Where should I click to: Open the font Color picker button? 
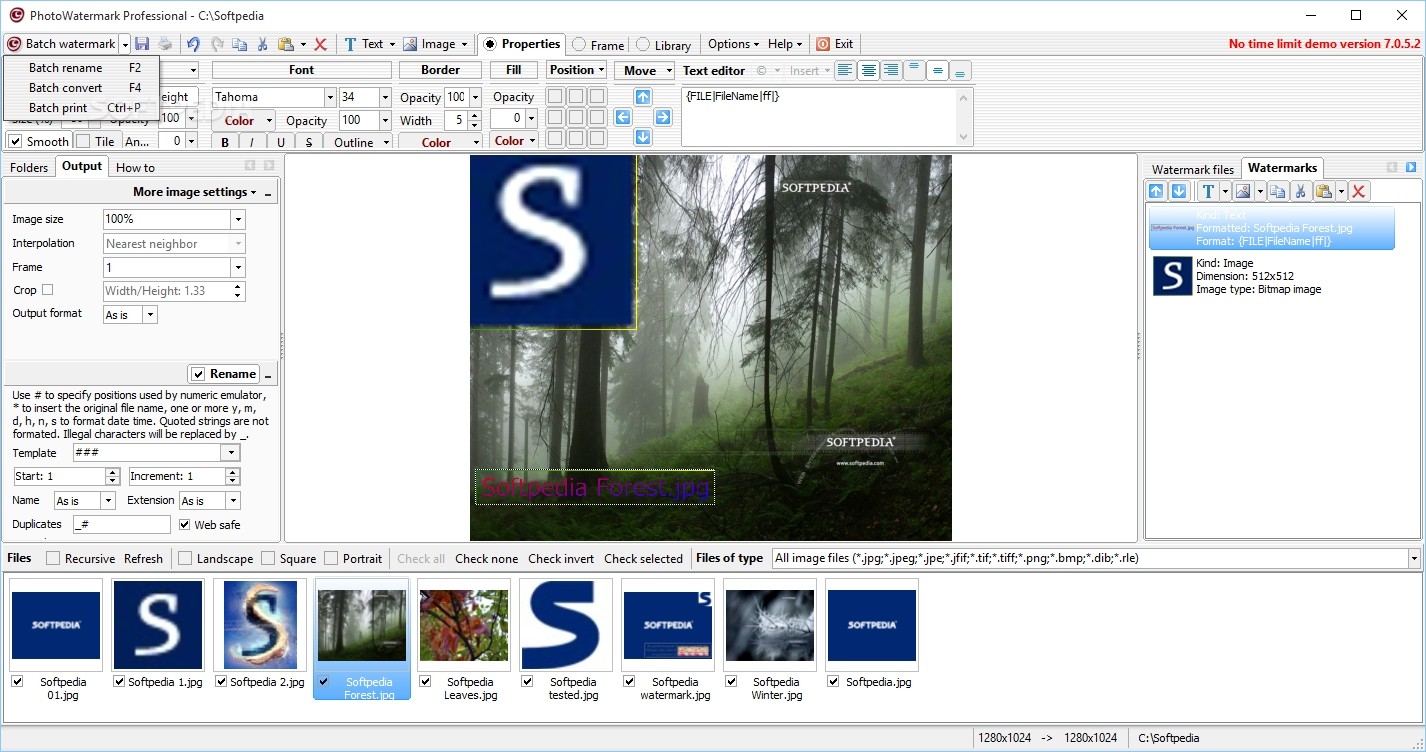[244, 120]
